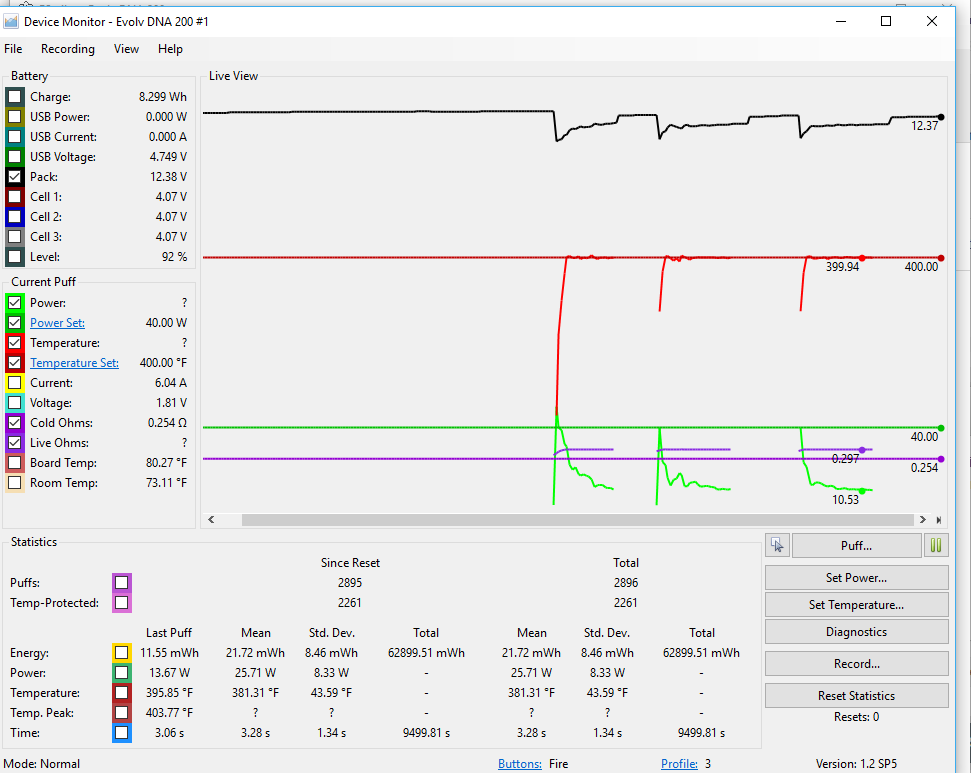Screen dimensions: 971x773
Task: Click right arrow on graph scrollbar
Action: point(923,520)
